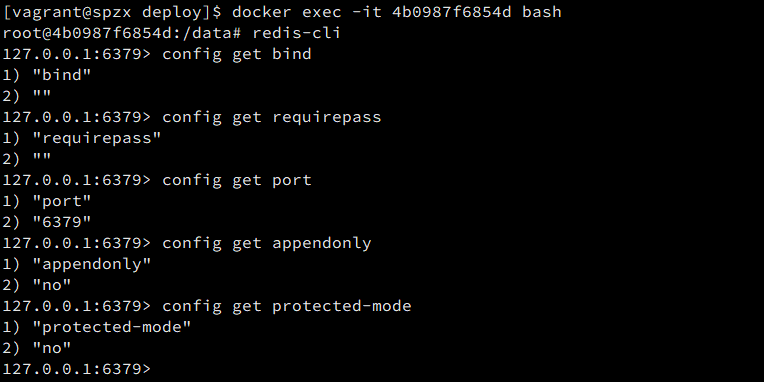764x382 pixels.
Task: Click the empty value under requirepass
Action: pos(27,159)
